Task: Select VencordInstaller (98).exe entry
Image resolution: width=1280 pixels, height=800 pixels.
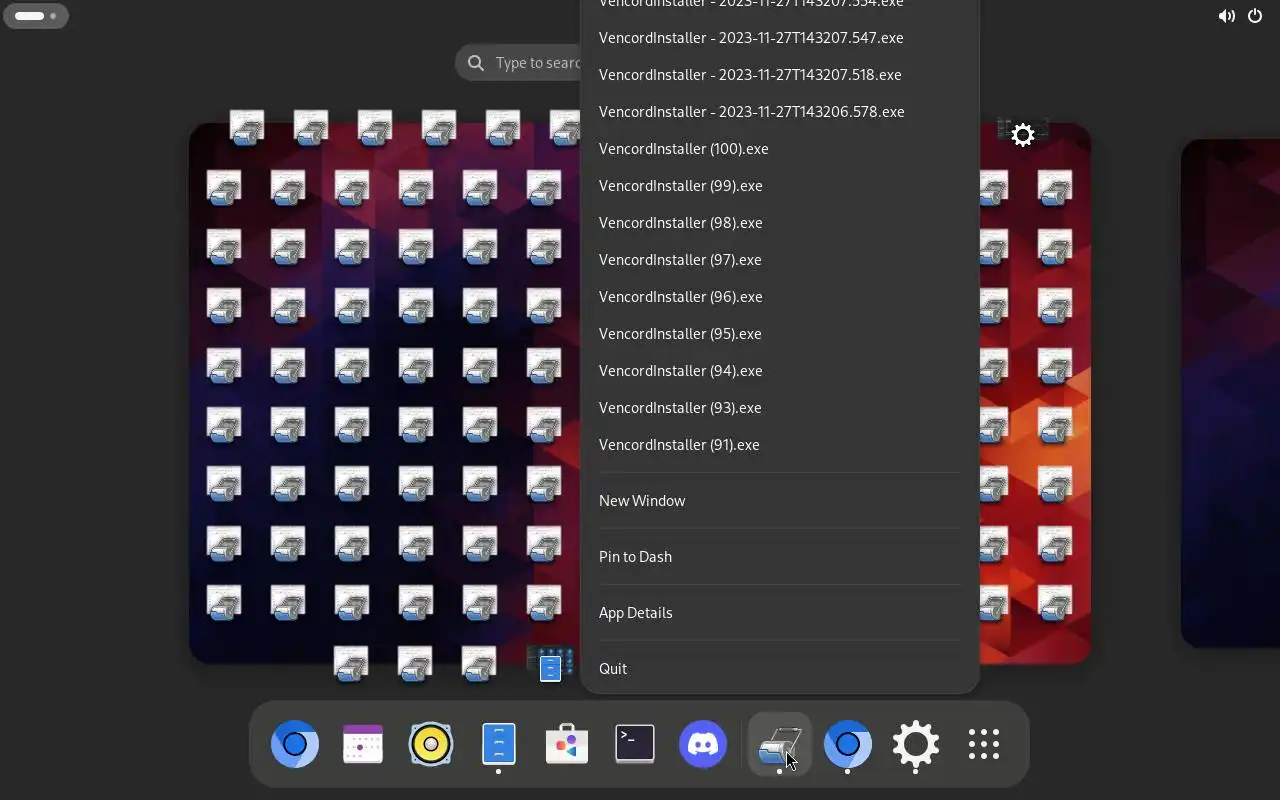Action: coord(780,223)
